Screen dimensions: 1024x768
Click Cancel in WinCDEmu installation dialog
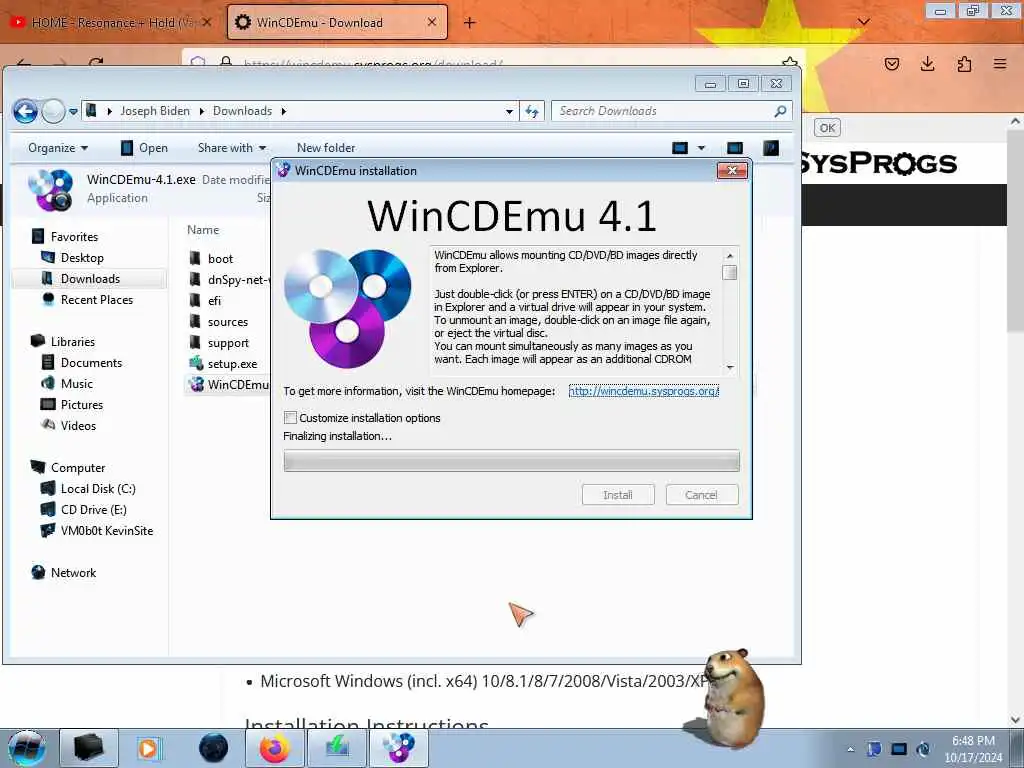tap(701, 495)
